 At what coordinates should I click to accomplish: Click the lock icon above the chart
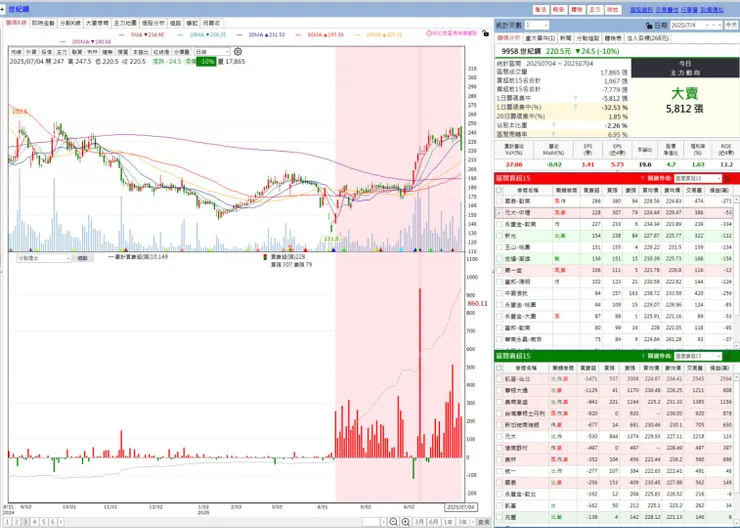point(486,34)
